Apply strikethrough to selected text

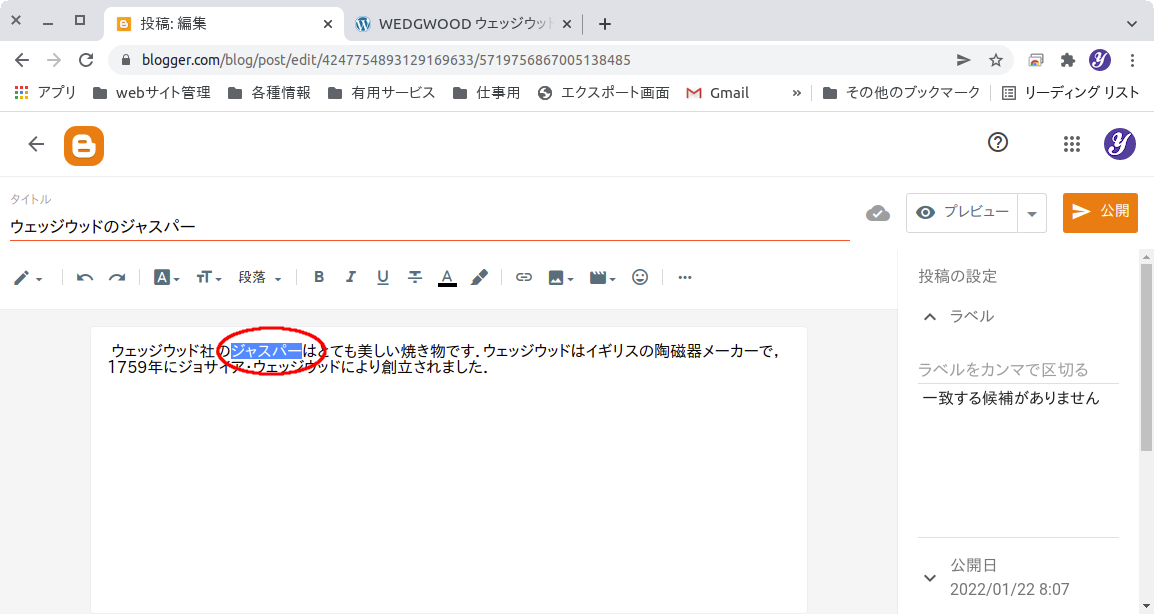[x=415, y=277]
